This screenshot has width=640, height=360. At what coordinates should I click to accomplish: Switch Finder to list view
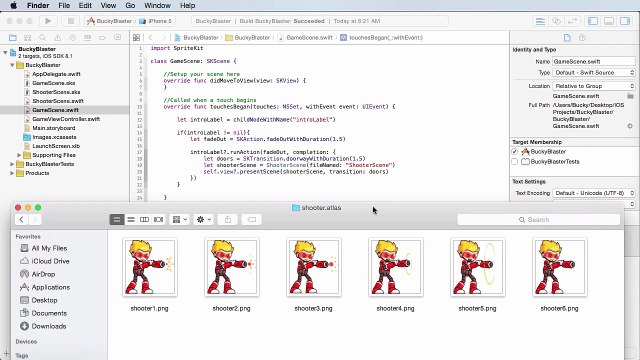click(131, 220)
